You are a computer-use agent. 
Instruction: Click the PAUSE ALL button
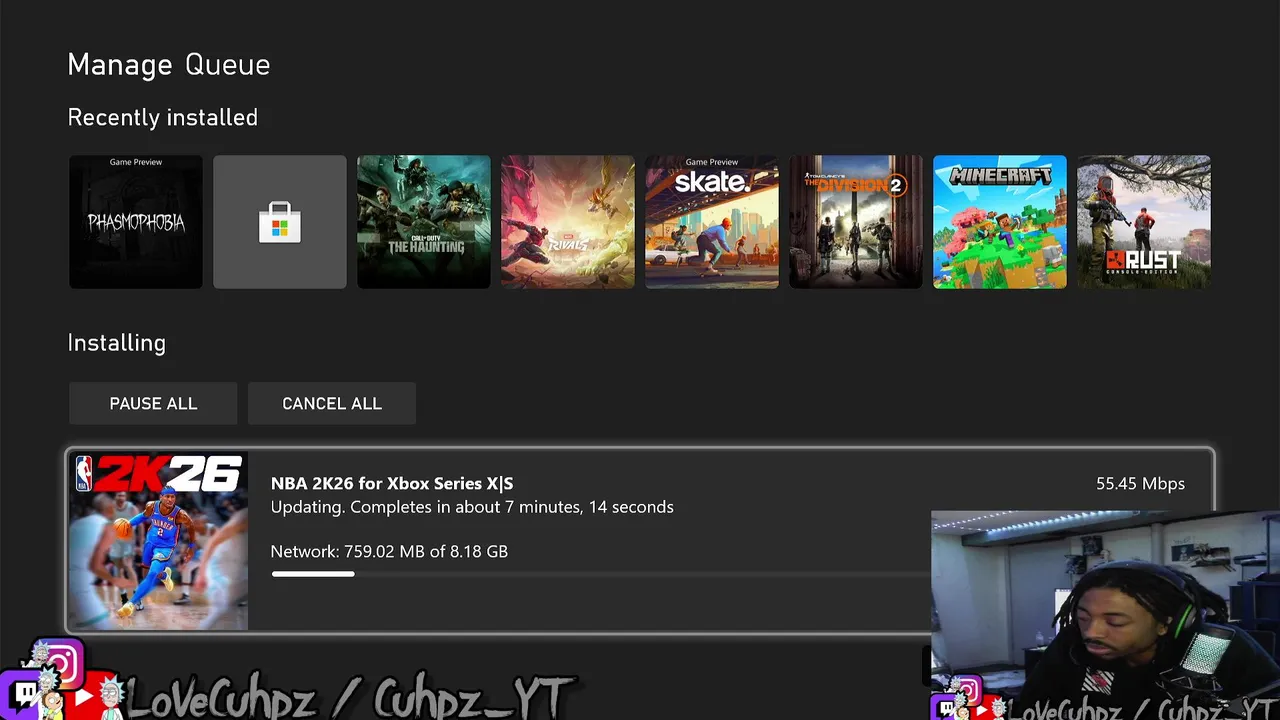153,403
